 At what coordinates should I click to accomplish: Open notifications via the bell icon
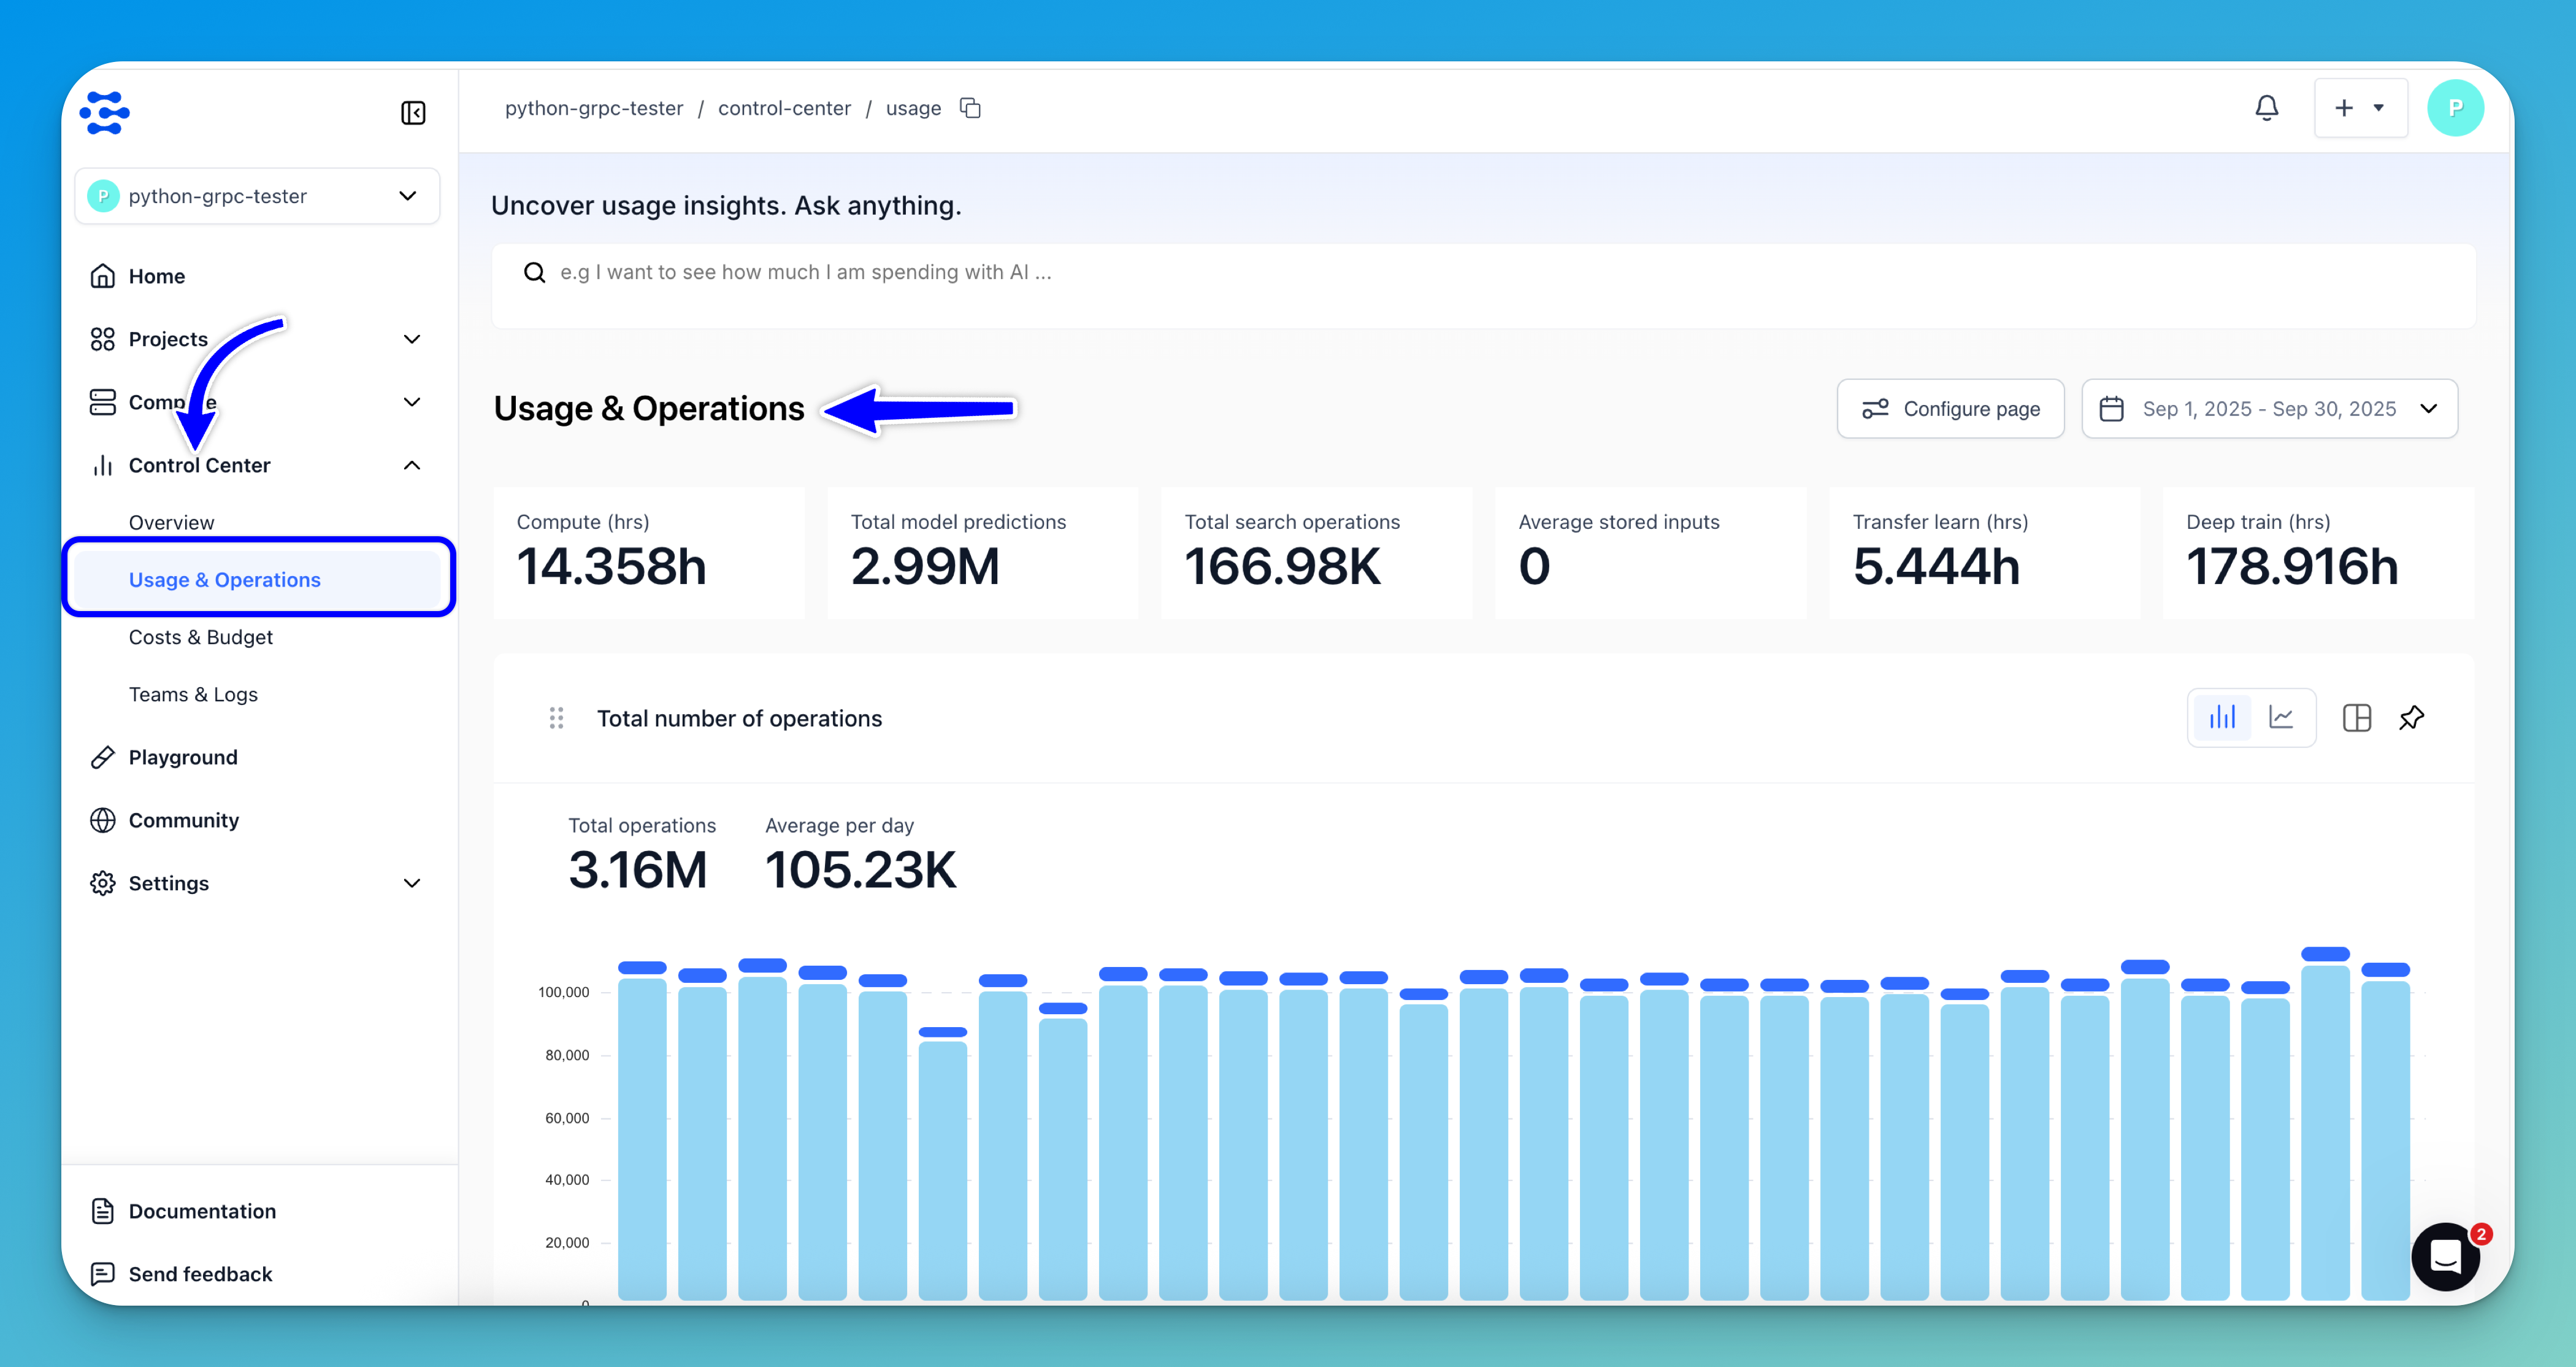[2266, 108]
